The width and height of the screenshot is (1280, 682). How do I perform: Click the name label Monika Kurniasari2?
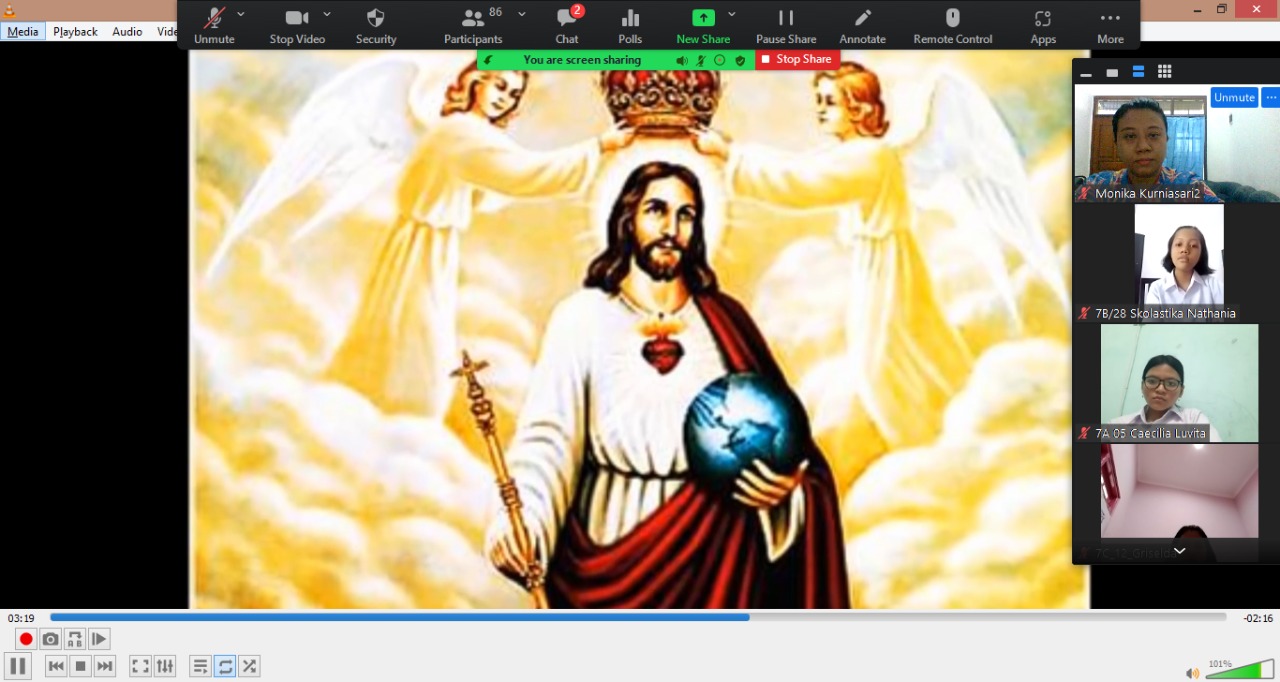pyautogui.click(x=1147, y=193)
